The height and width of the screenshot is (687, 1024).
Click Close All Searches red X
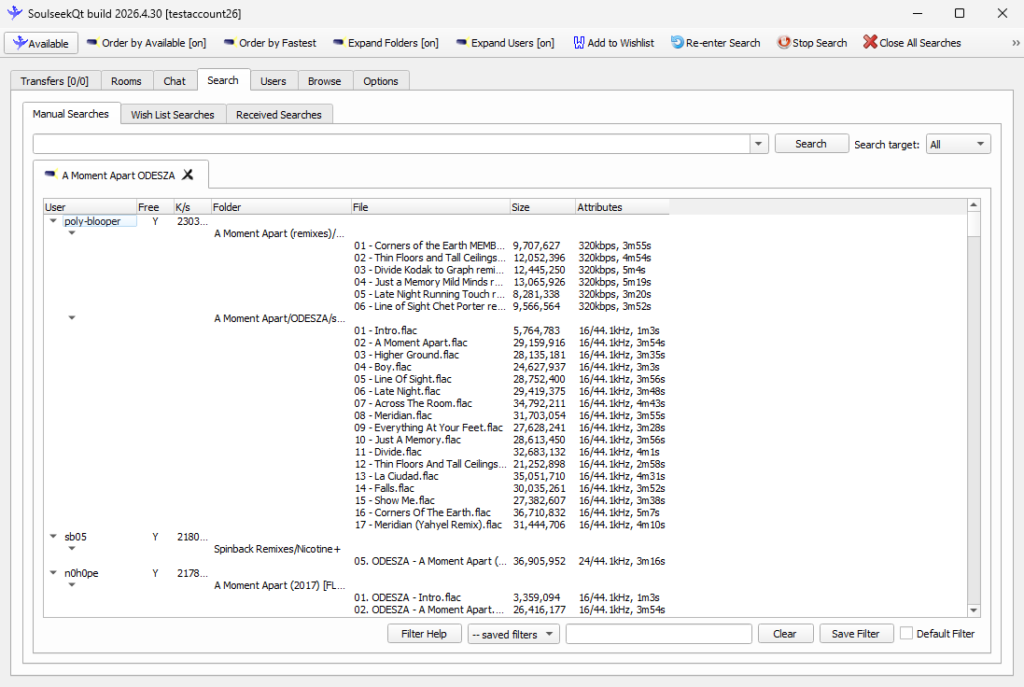(x=870, y=42)
